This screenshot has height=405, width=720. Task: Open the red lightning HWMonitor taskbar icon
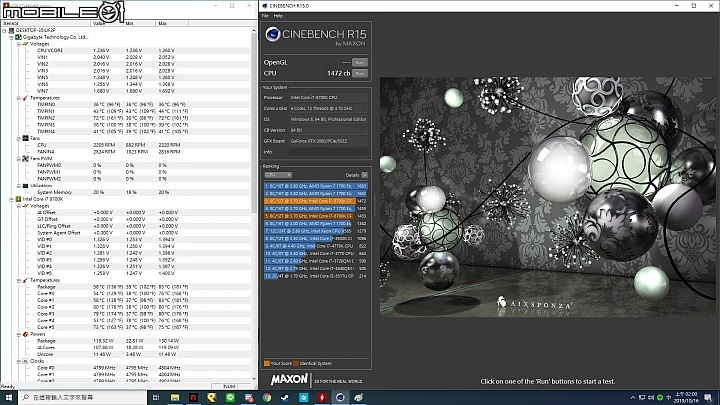[x=322, y=398]
